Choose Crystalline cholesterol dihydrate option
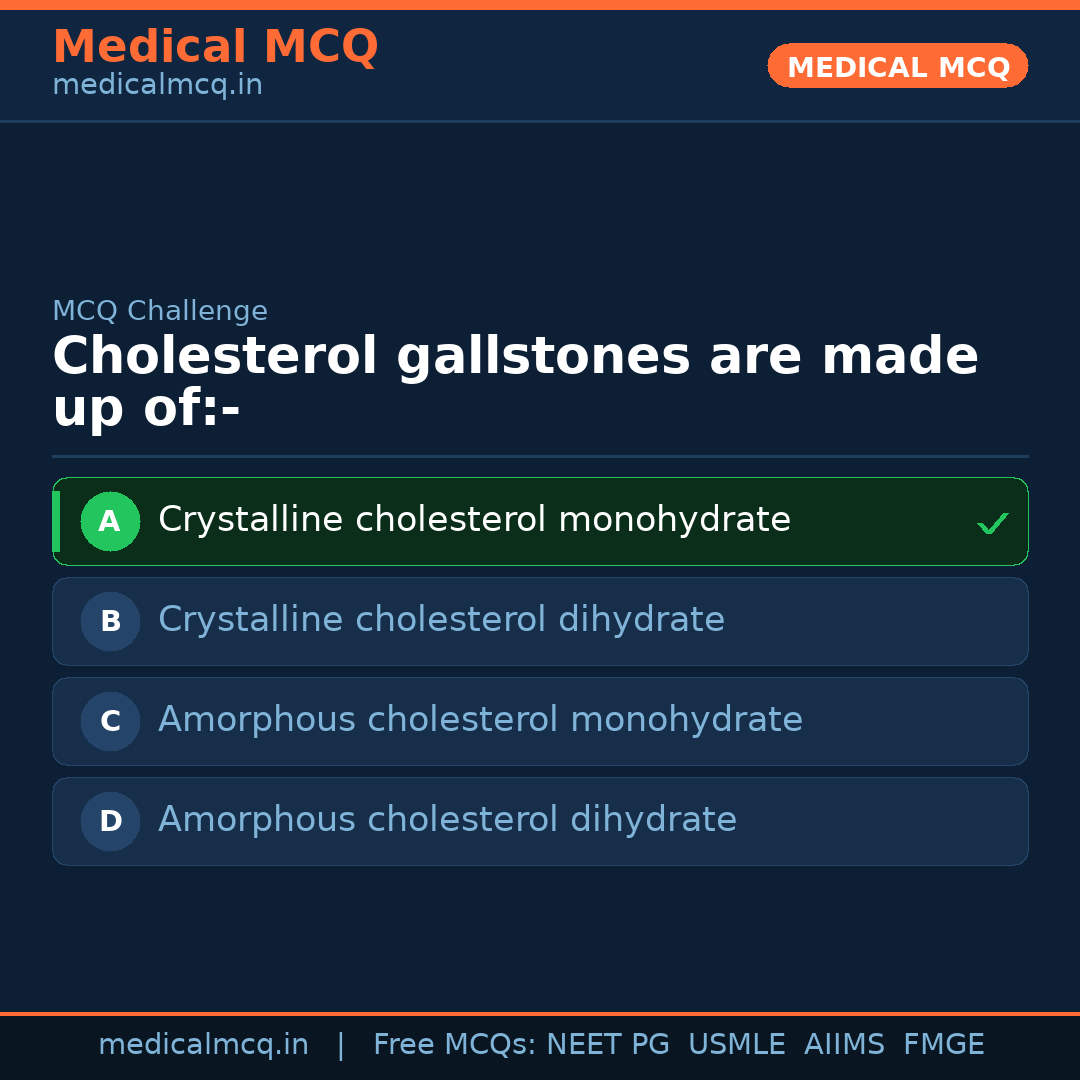The image size is (1080, 1080). pos(441,620)
